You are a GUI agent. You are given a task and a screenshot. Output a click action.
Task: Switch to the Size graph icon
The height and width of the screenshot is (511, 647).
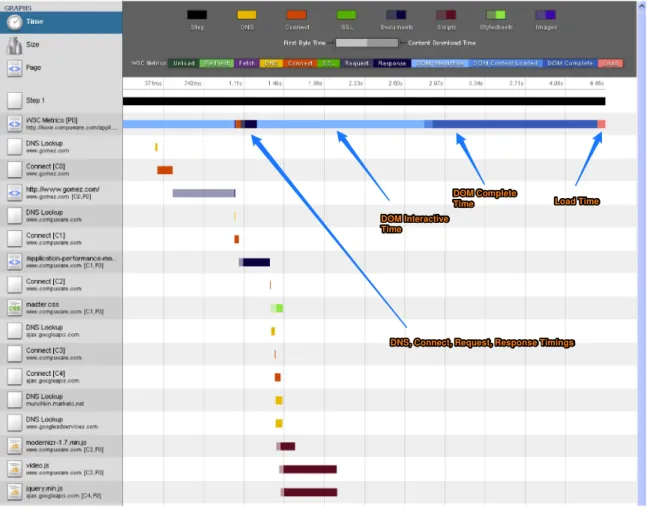point(14,45)
